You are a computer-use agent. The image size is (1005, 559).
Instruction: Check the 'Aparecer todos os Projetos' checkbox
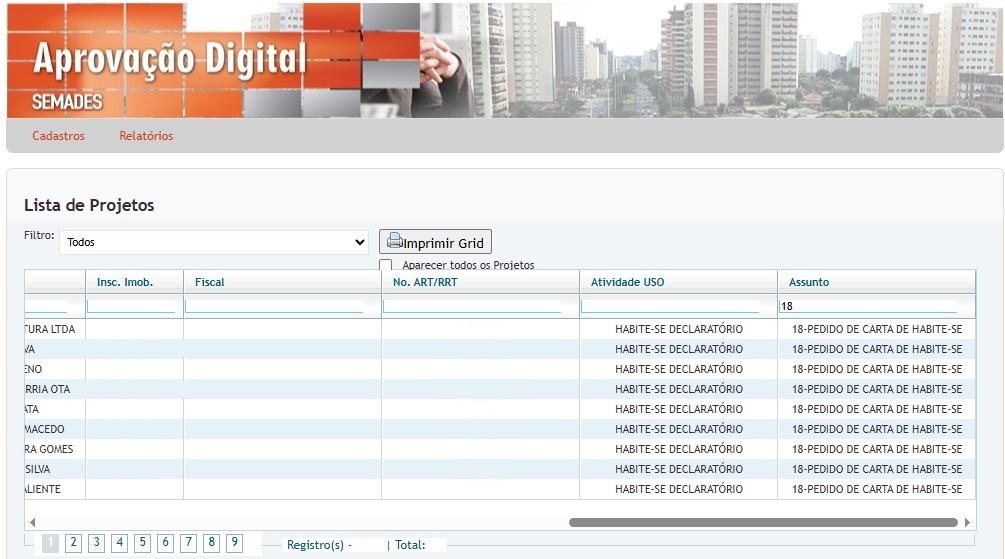click(x=386, y=266)
